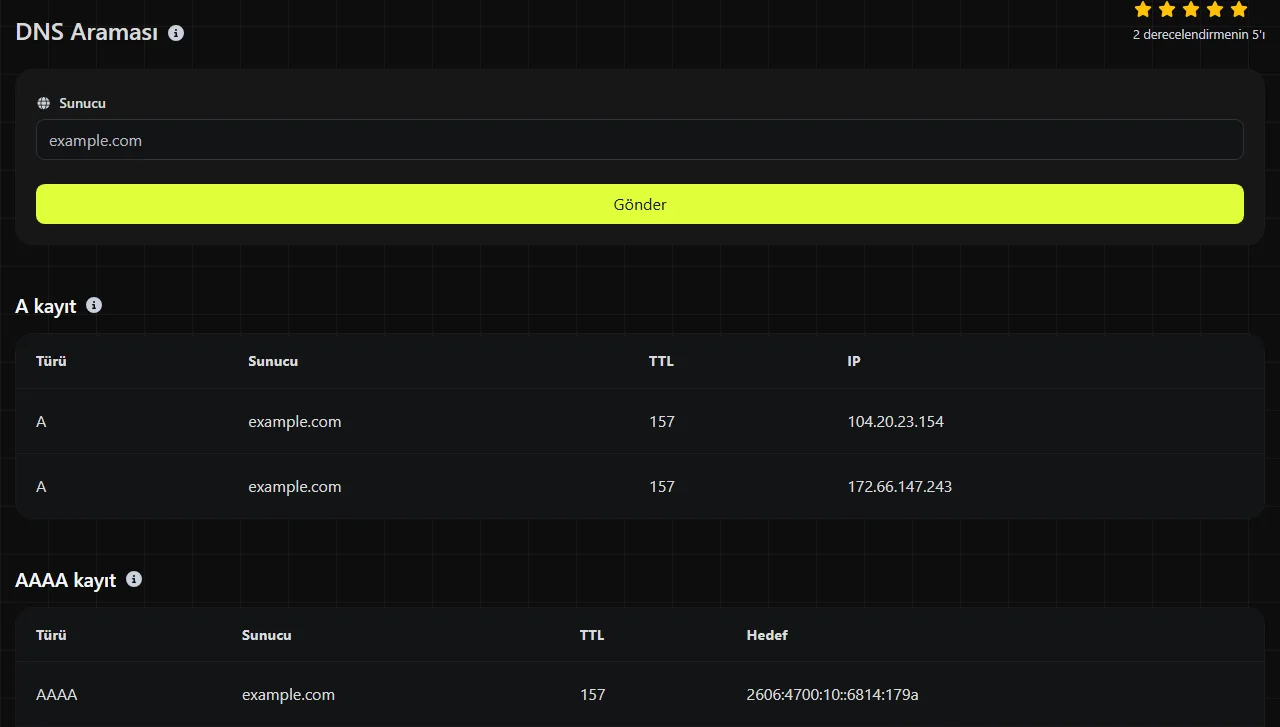This screenshot has height=727, width=1280.
Task: Click the AAAA kayıt section heading
Action: click(x=66, y=580)
